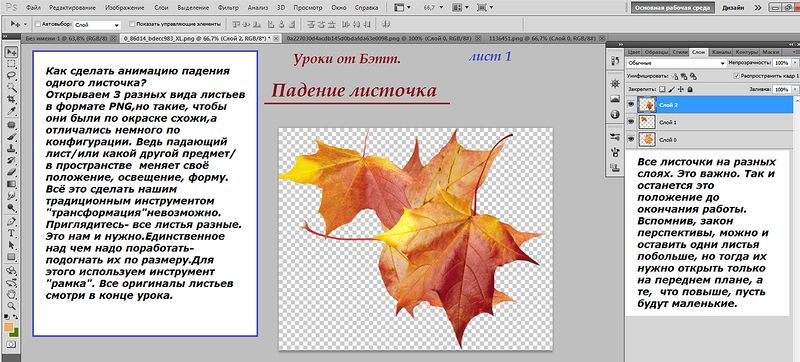Open the Info panel icon in dock
The width and height of the screenshot is (800, 362).
point(615,115)
